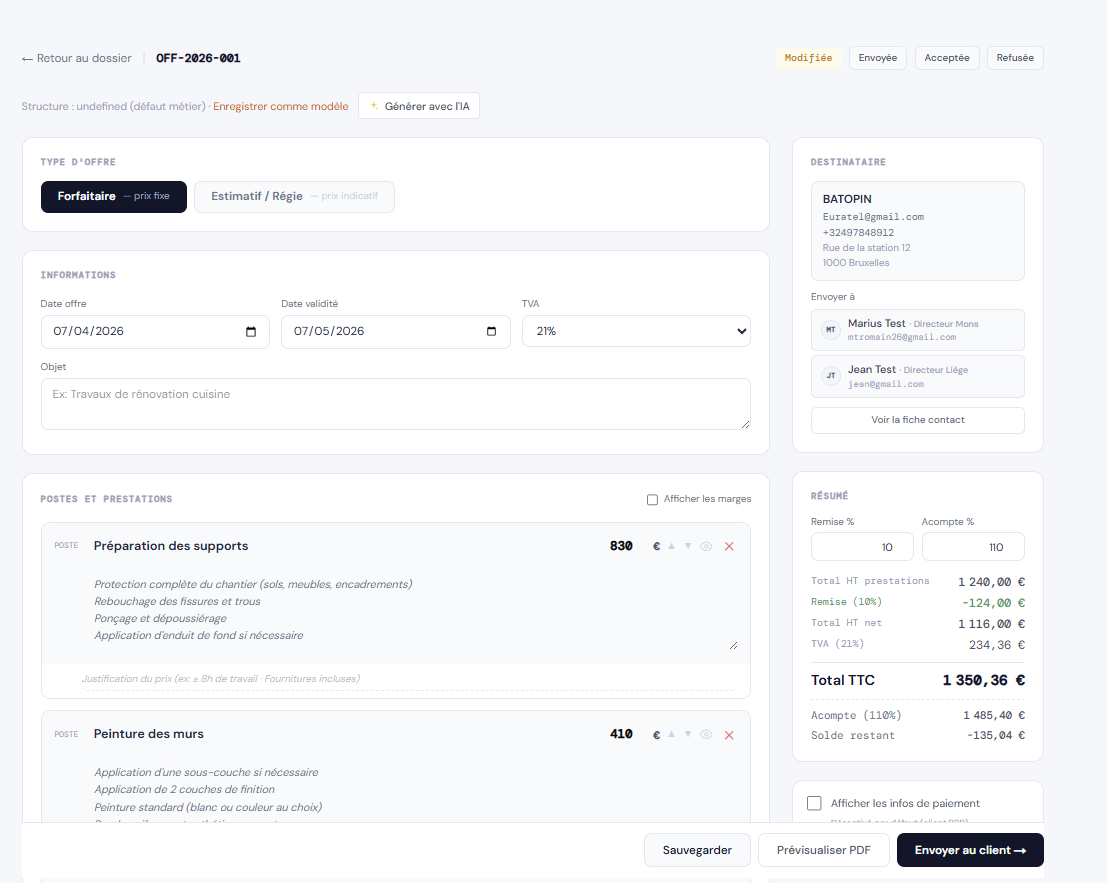Select Marius Test recipient card
The image size is (1107, 883).
click(918, 330)
